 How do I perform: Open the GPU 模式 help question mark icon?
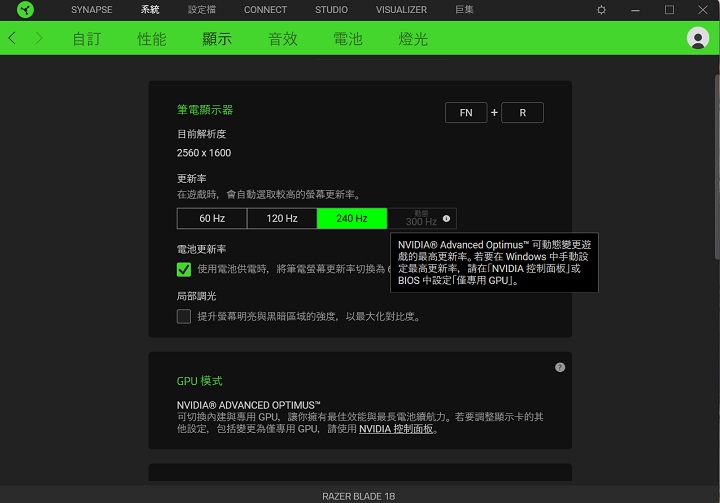coord(560,367)
